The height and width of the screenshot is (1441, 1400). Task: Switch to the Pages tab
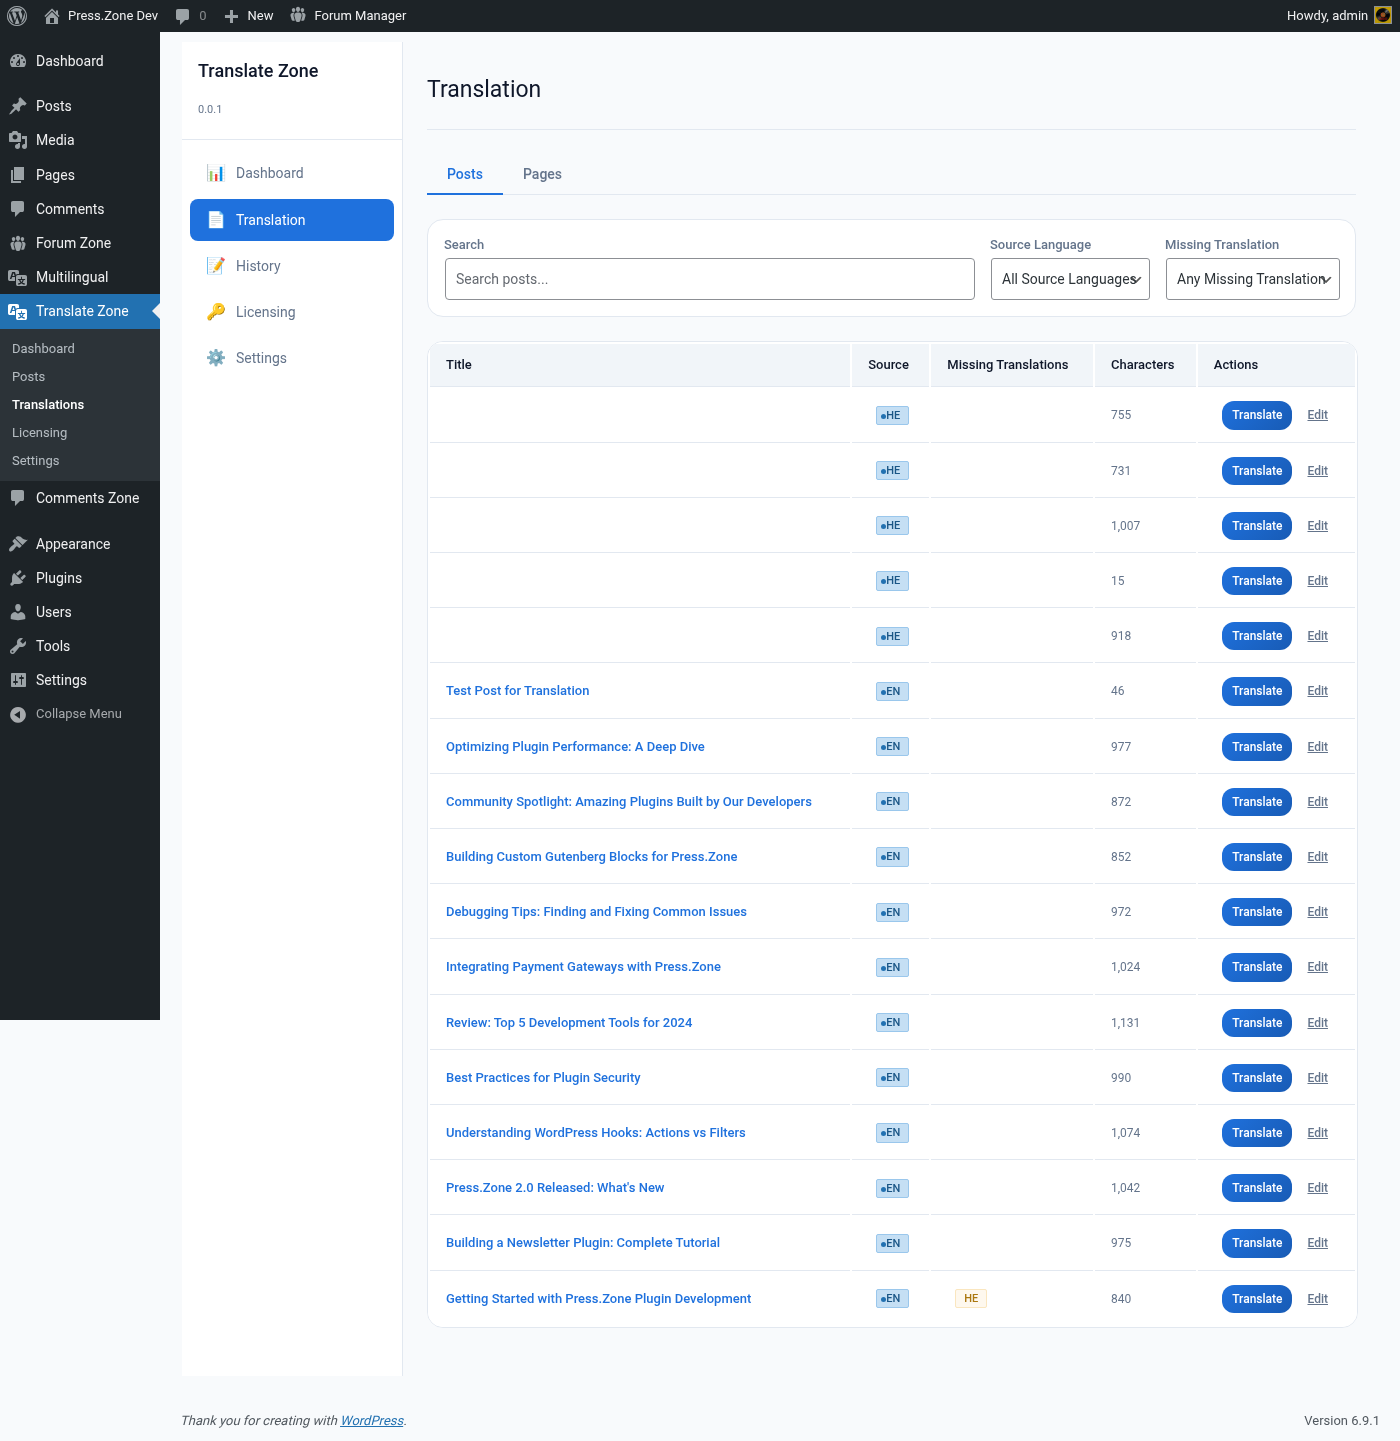click(x=542, y=174)
